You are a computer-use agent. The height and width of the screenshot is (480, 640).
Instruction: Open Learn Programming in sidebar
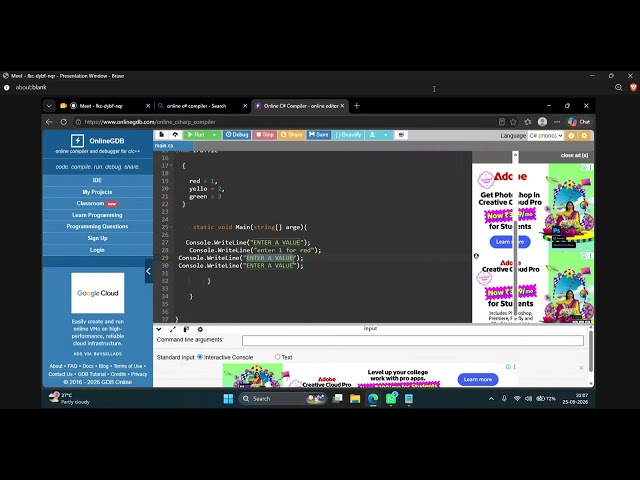click(97, 215)
